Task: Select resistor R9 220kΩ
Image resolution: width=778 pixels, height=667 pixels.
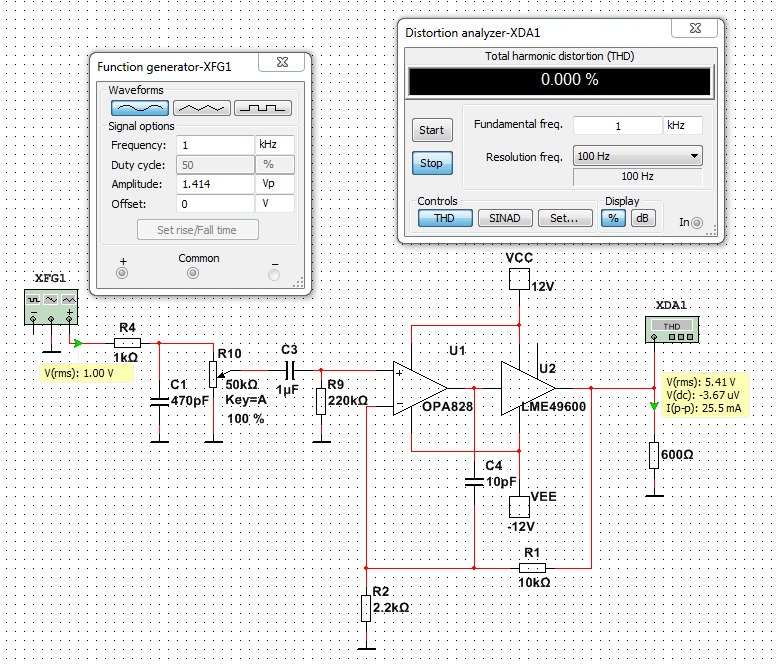Action: point(321,401)
